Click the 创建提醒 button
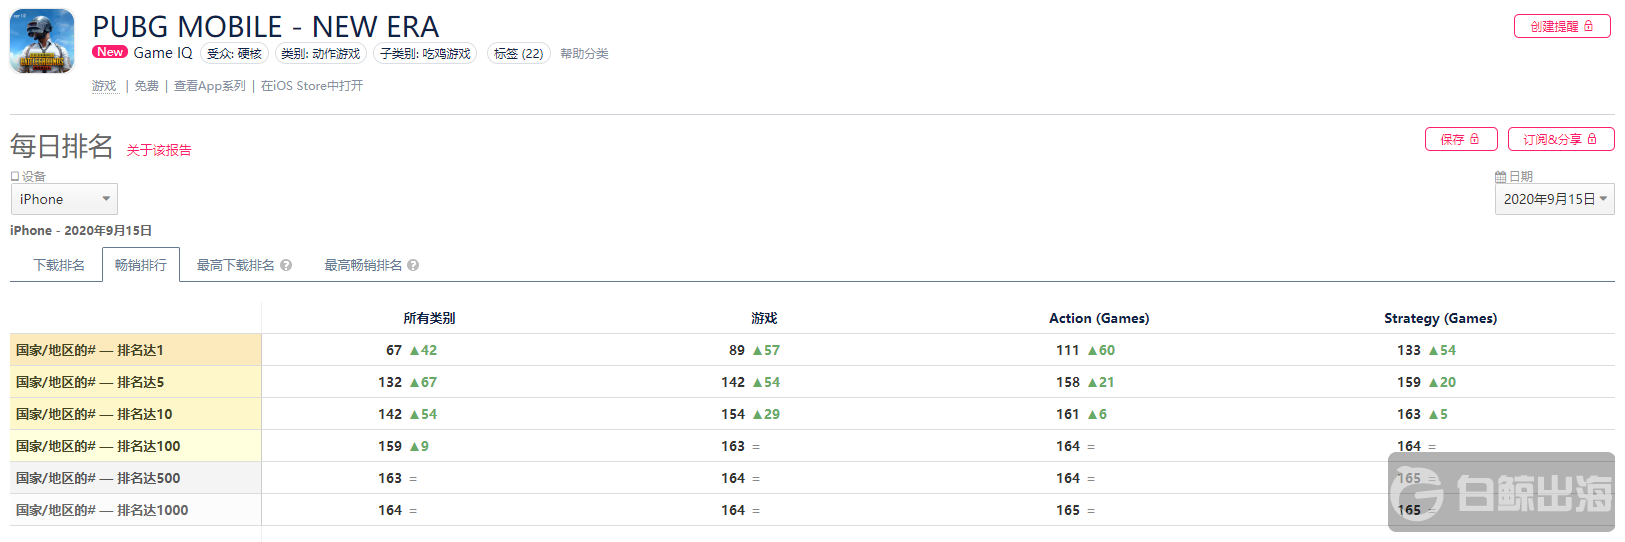The image size is (1625, 542). (1562, 26)
